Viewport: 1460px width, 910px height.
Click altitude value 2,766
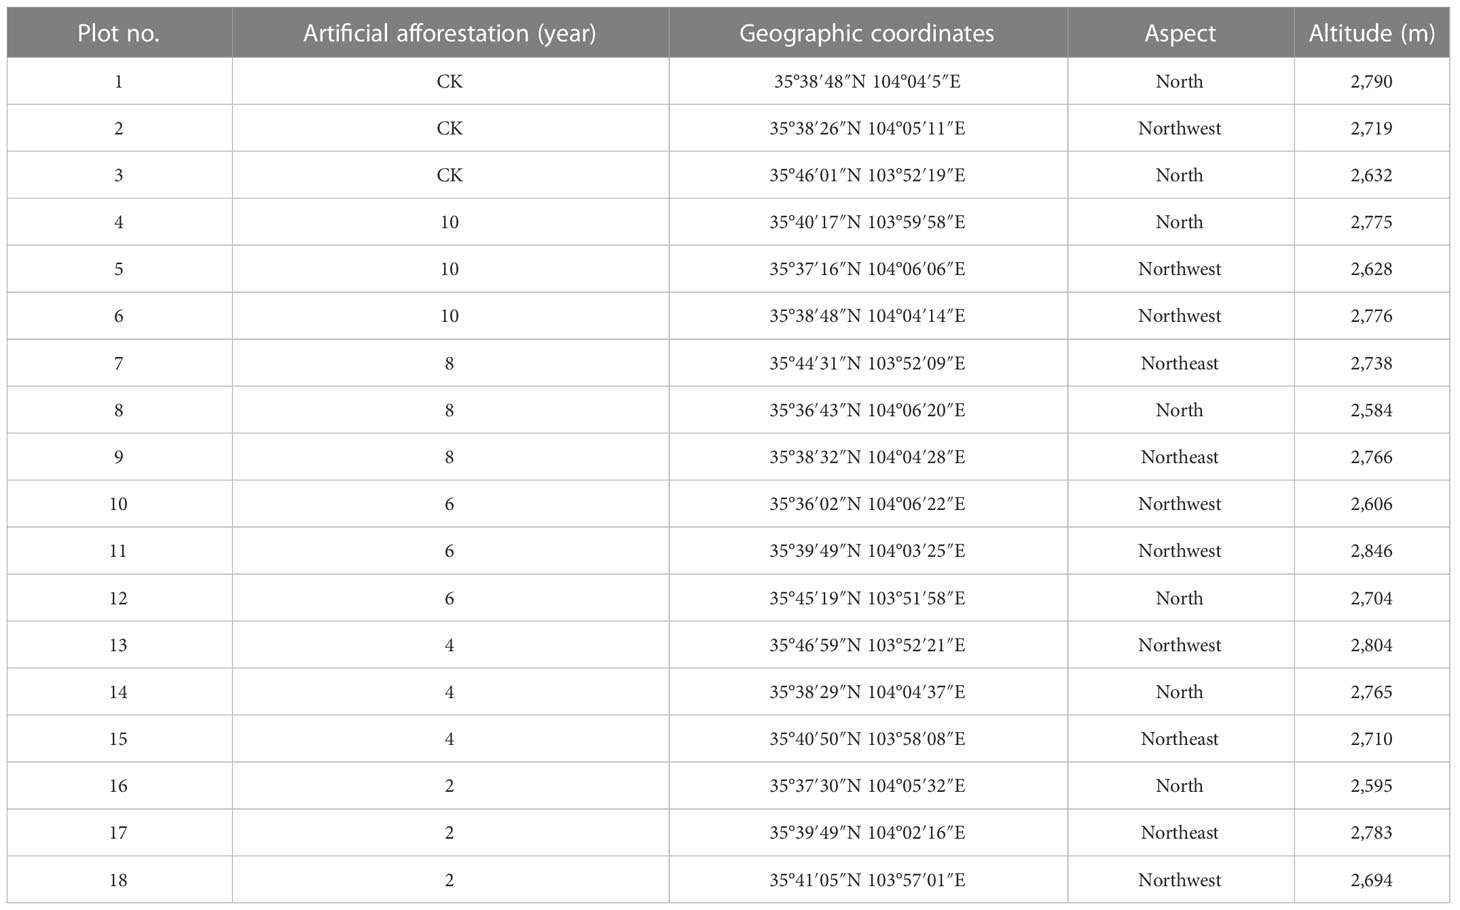click(1372, 457)
